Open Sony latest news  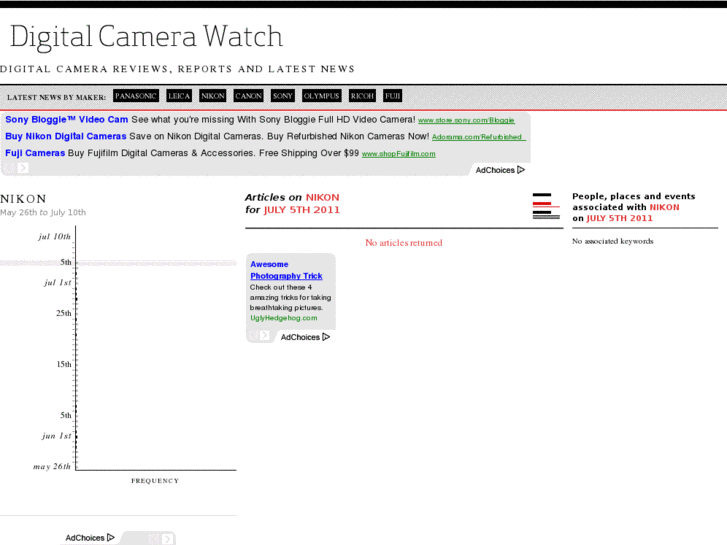[x=283, y=96]
